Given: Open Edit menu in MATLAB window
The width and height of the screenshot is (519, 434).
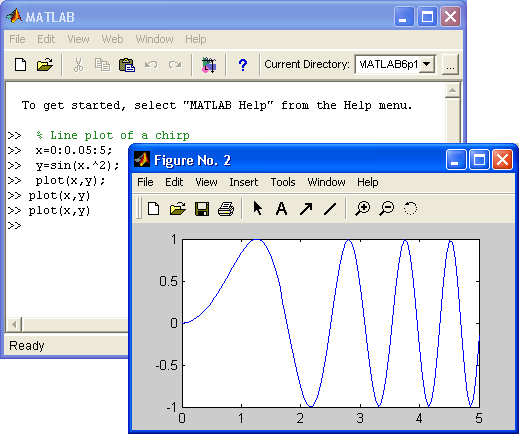Looking at the screenshot, I should [46, 39].
